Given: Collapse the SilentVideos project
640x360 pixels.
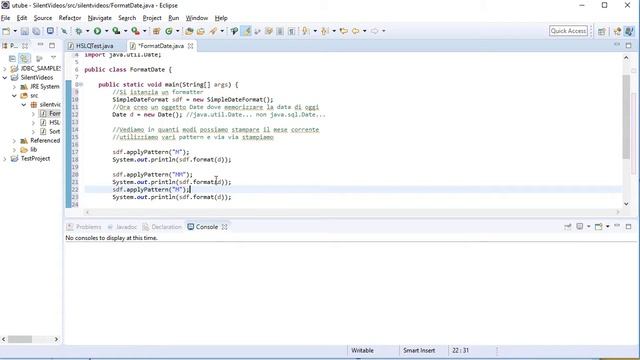Looking at the screenshot, I should coord(5,78).
